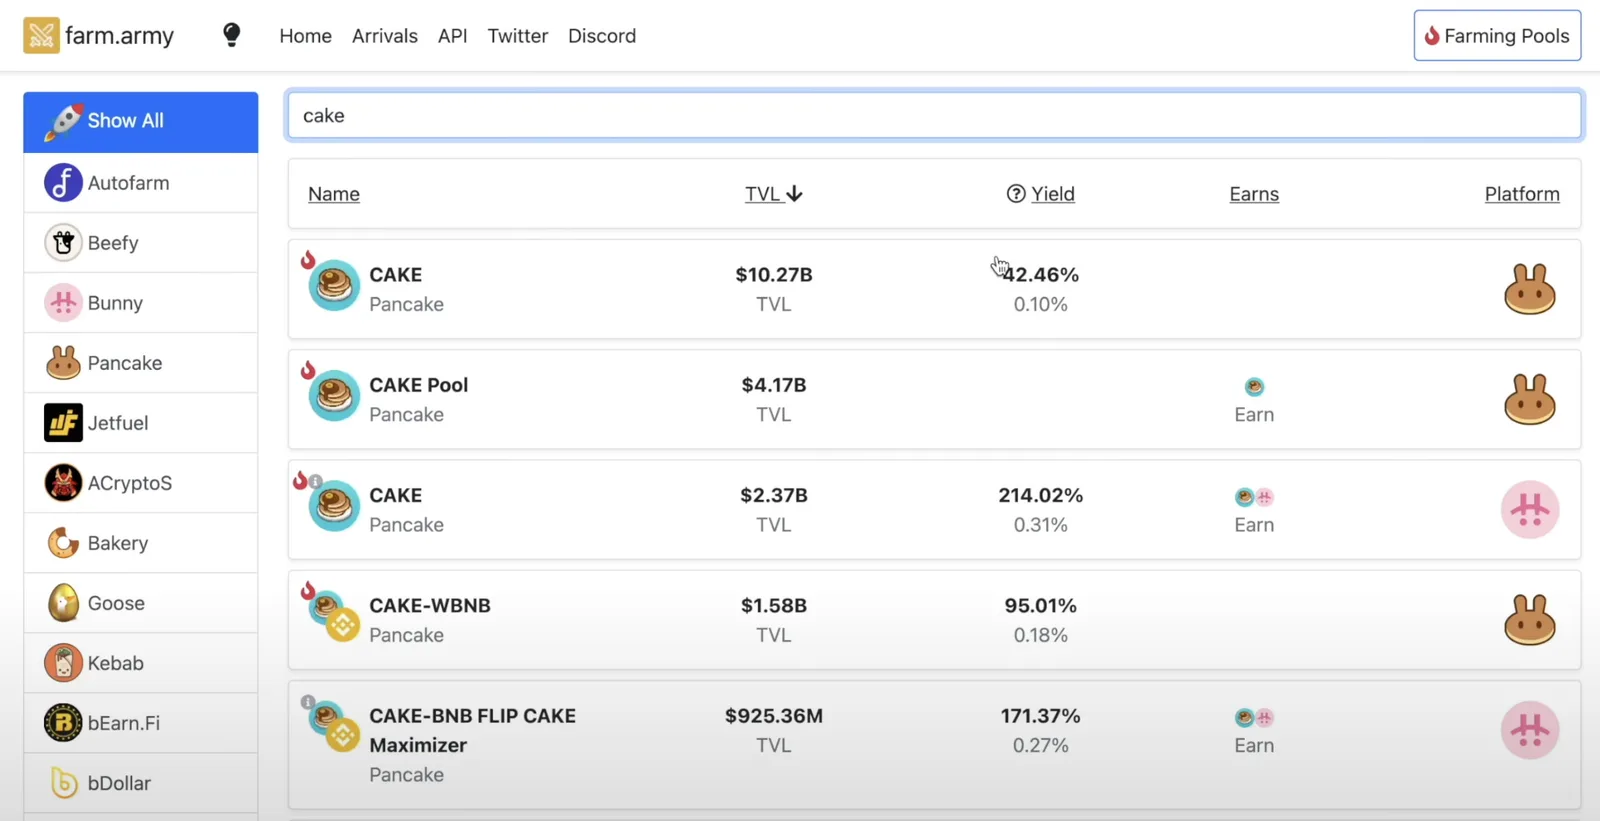Click the TVL descending sort arrow

[795, 194]
